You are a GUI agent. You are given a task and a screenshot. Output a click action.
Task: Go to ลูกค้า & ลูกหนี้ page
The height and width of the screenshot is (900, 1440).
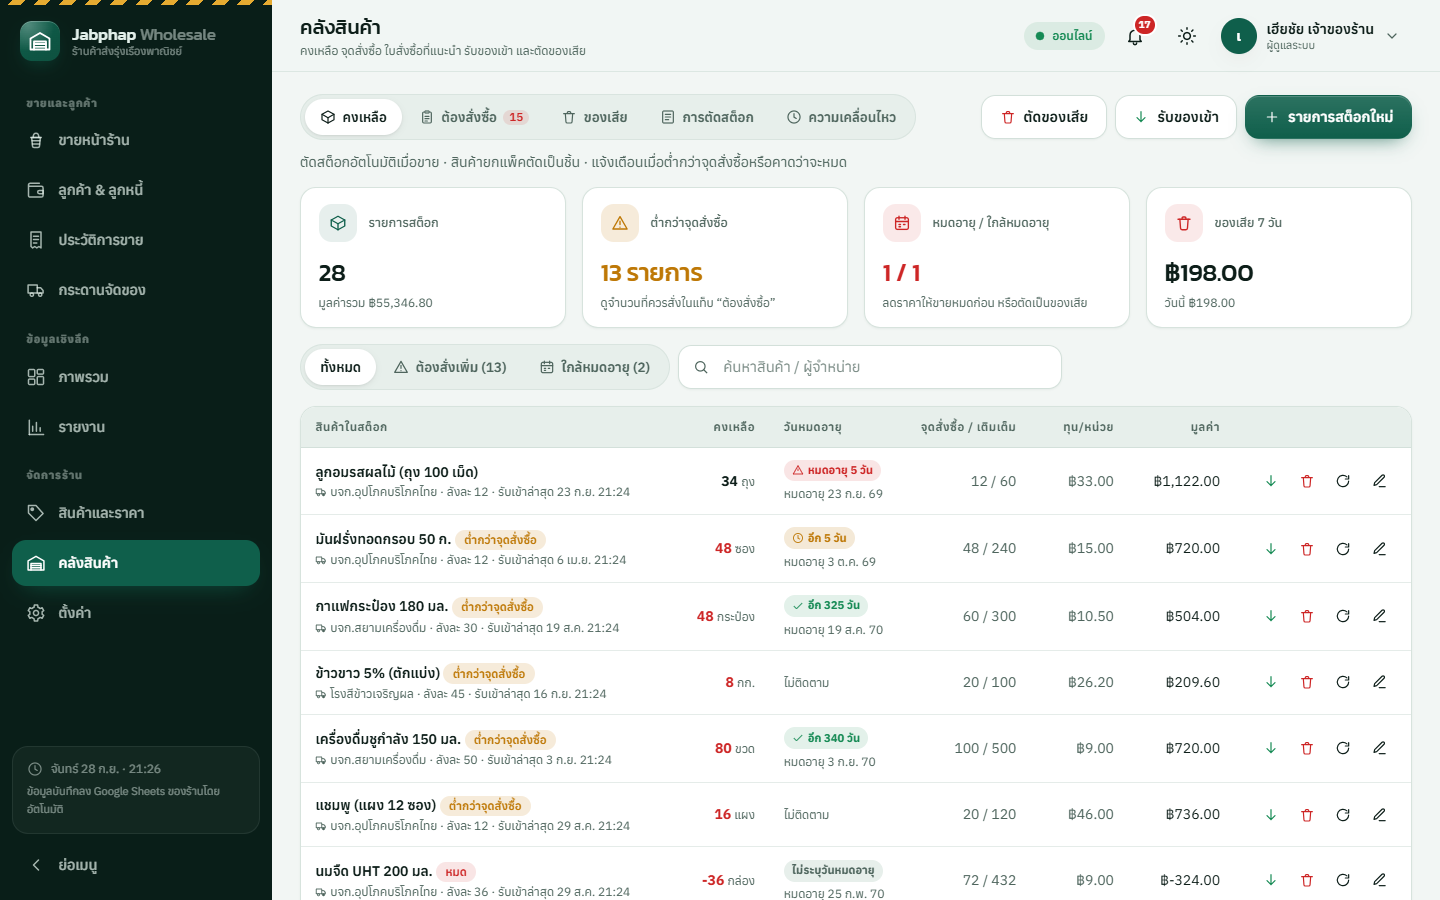point(136,190)
